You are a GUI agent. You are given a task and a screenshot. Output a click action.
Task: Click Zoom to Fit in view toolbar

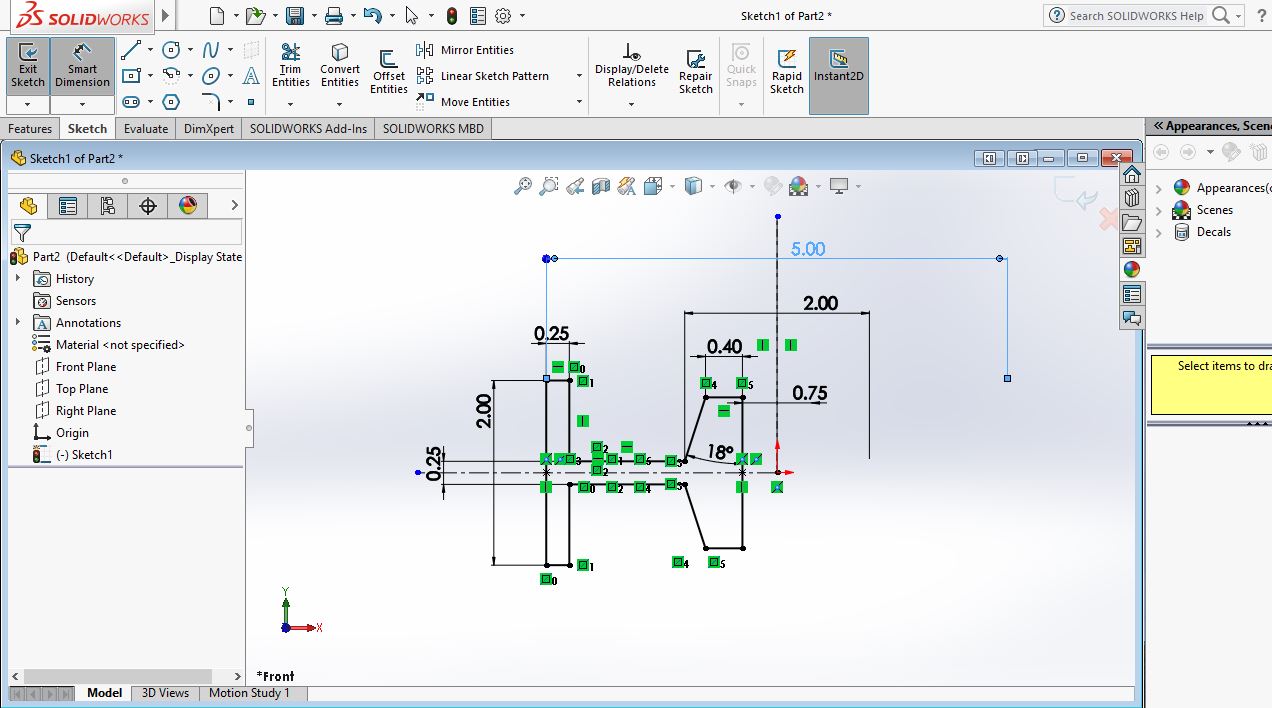pos(522,186)
